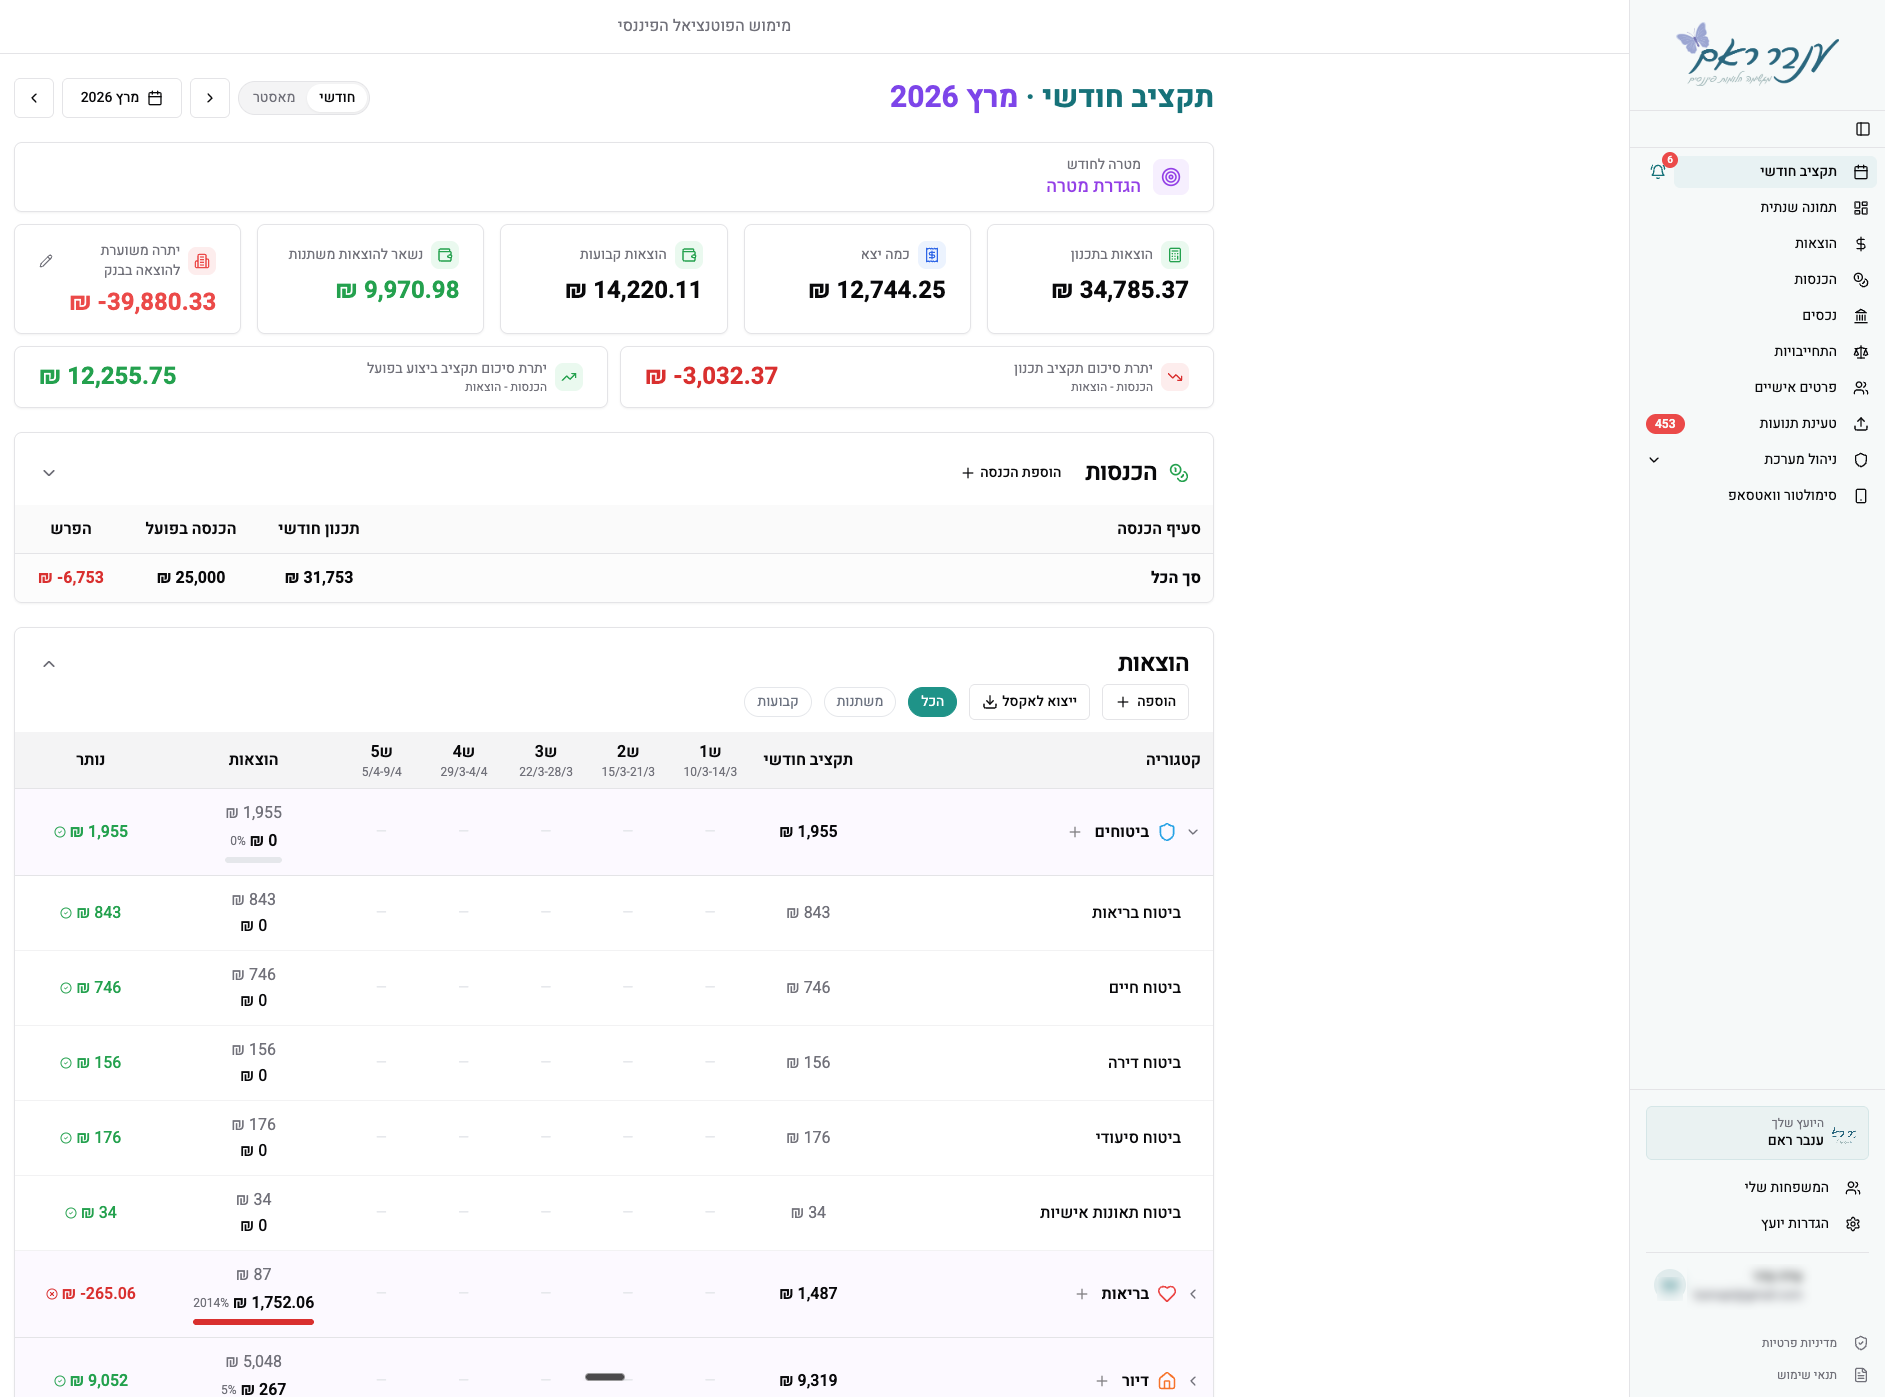Click the plus icon next to דיור category

[1102, 1381]
